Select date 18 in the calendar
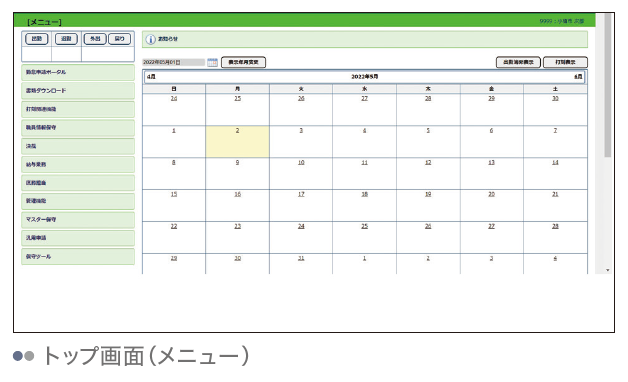 tap(364, 194)
